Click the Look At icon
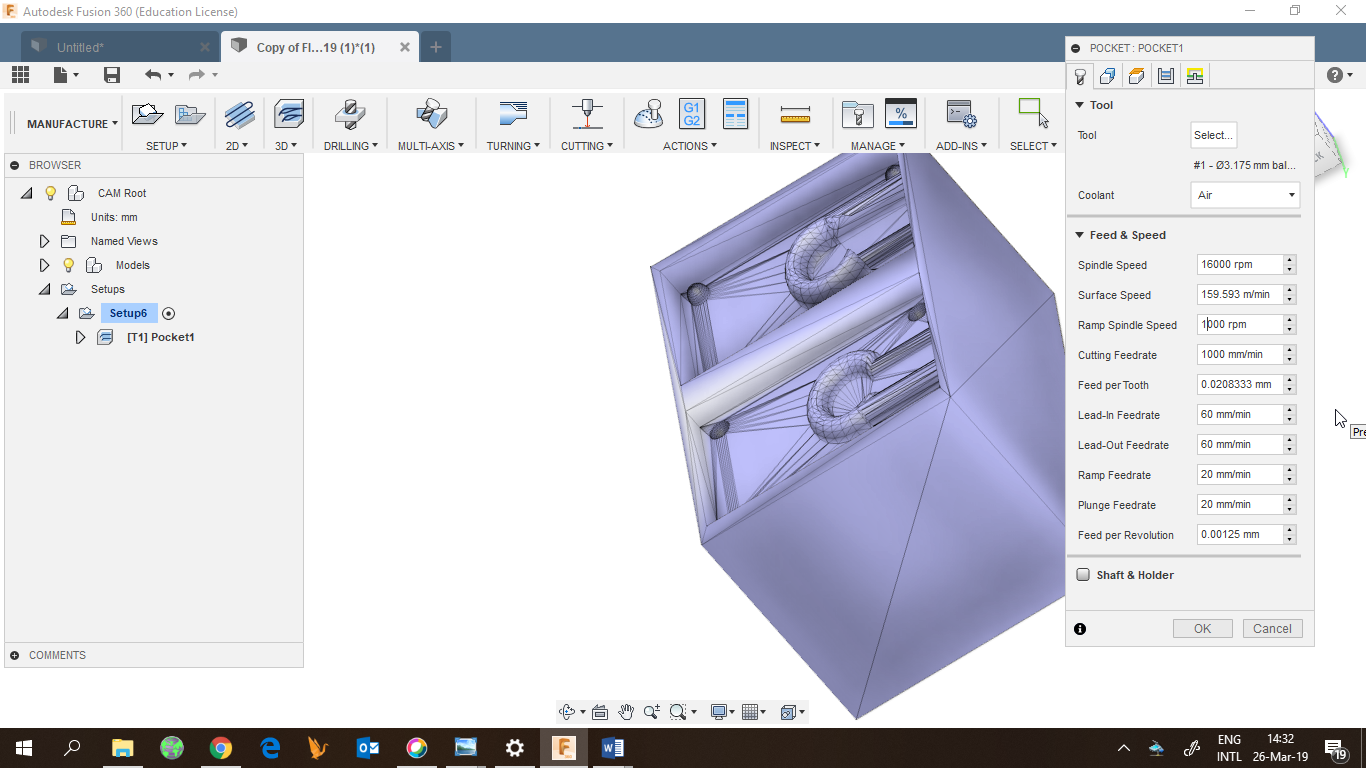 tap(600, 712)
